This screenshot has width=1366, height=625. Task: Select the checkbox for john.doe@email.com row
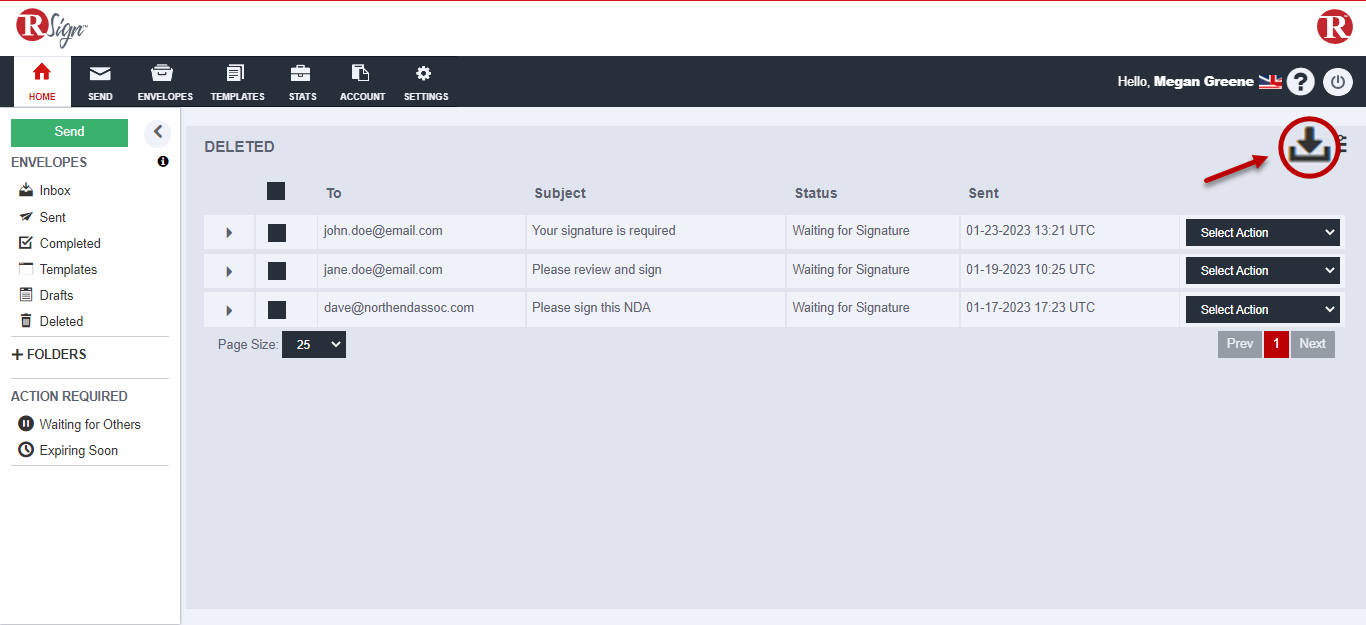[x=277, y=232]
